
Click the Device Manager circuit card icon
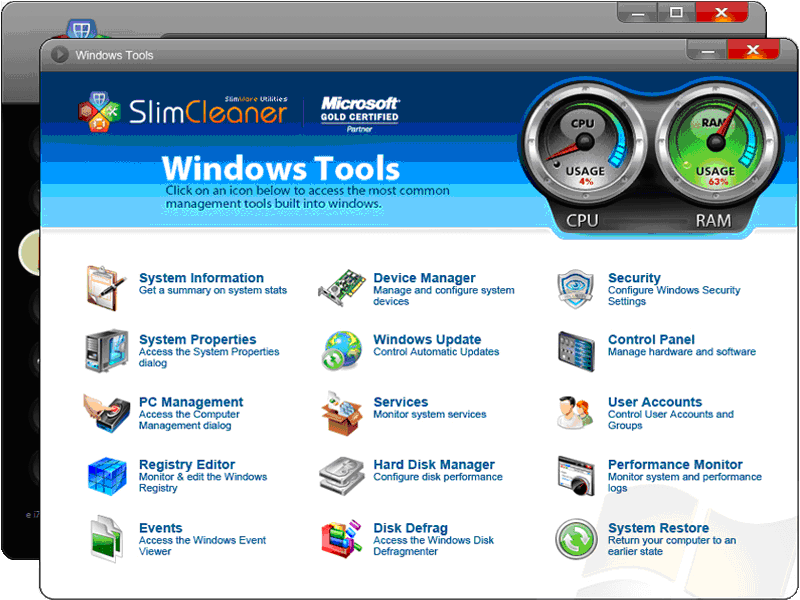pos(342,288)
